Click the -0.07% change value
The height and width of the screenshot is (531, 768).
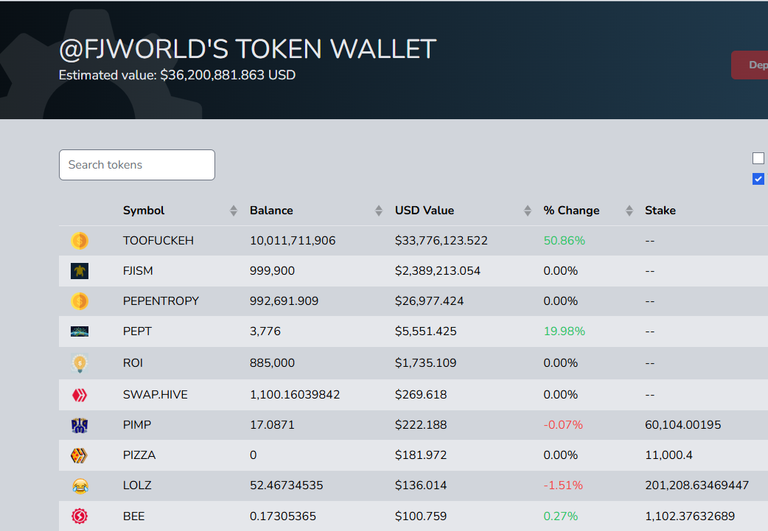click(x=563, y=425)
